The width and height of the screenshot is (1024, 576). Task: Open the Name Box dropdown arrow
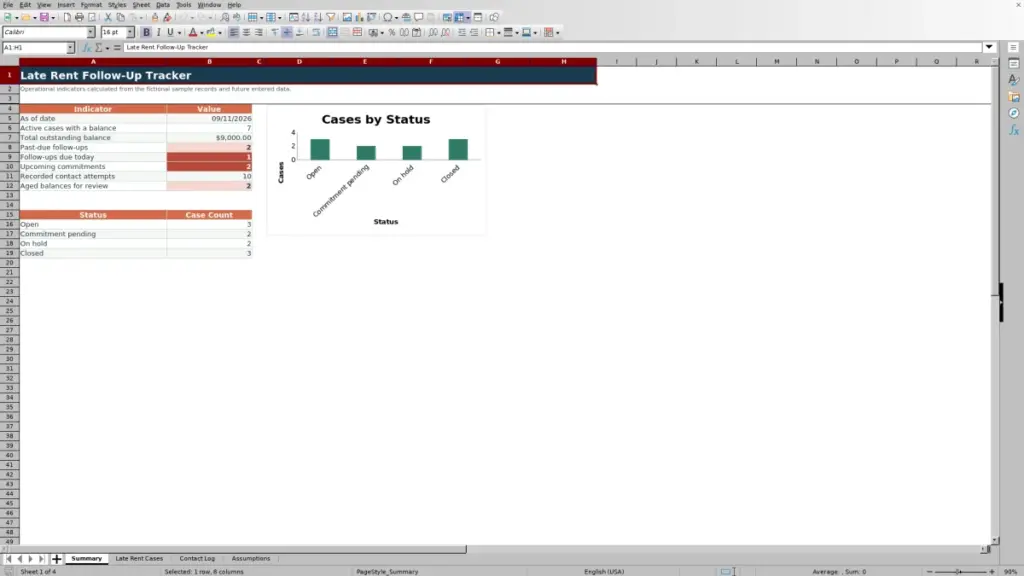click(70, 48)
